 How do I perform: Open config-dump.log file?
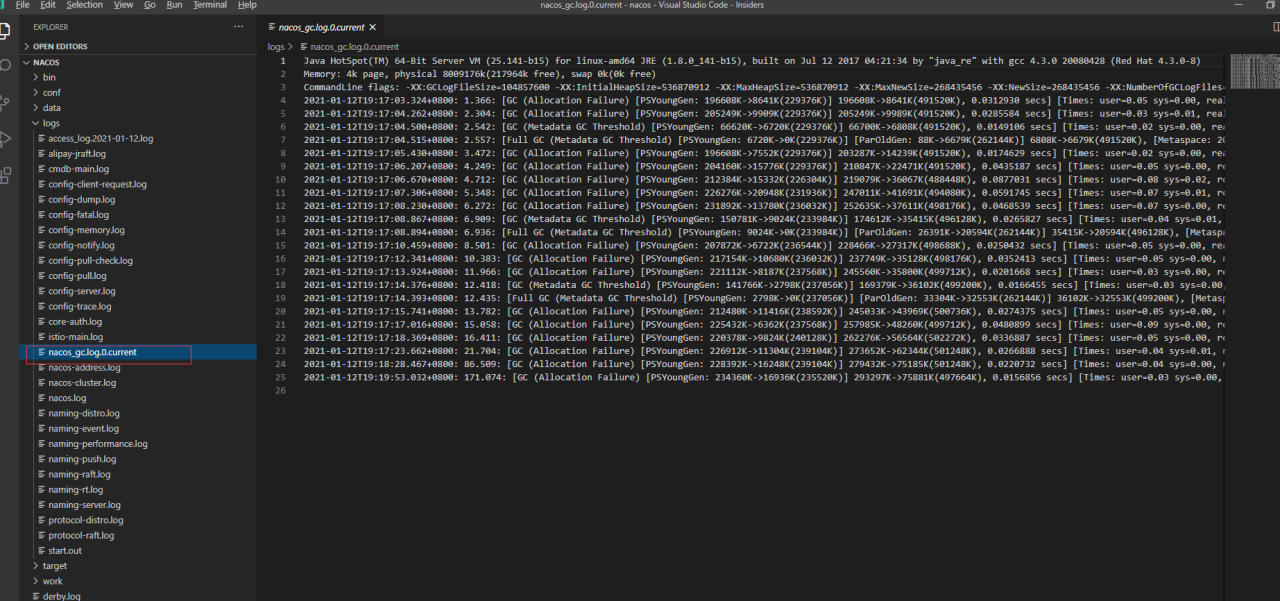(x=81, y=200)
